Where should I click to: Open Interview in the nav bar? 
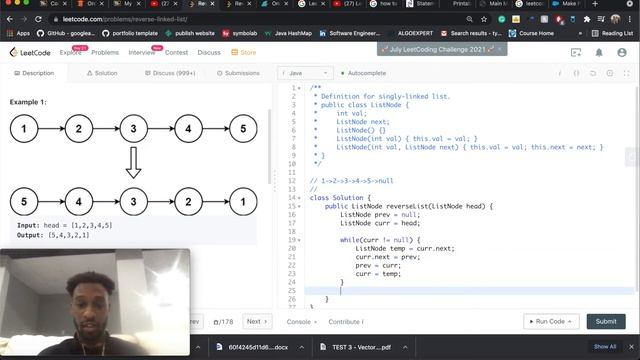[142, 53]
